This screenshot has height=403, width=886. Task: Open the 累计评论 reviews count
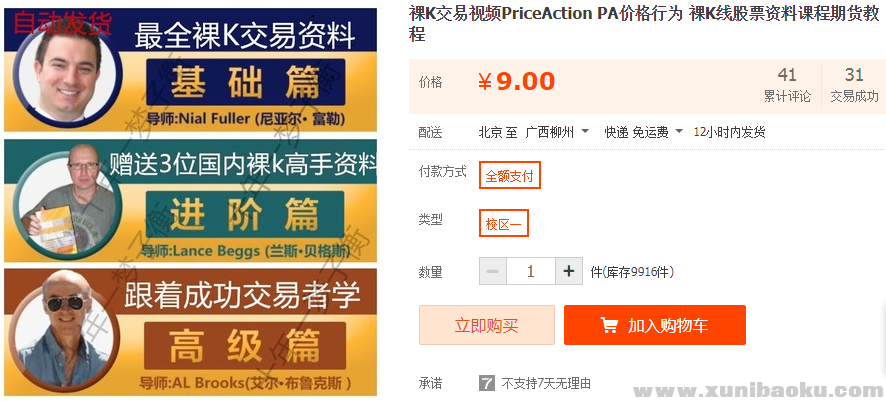coord(787,85)
